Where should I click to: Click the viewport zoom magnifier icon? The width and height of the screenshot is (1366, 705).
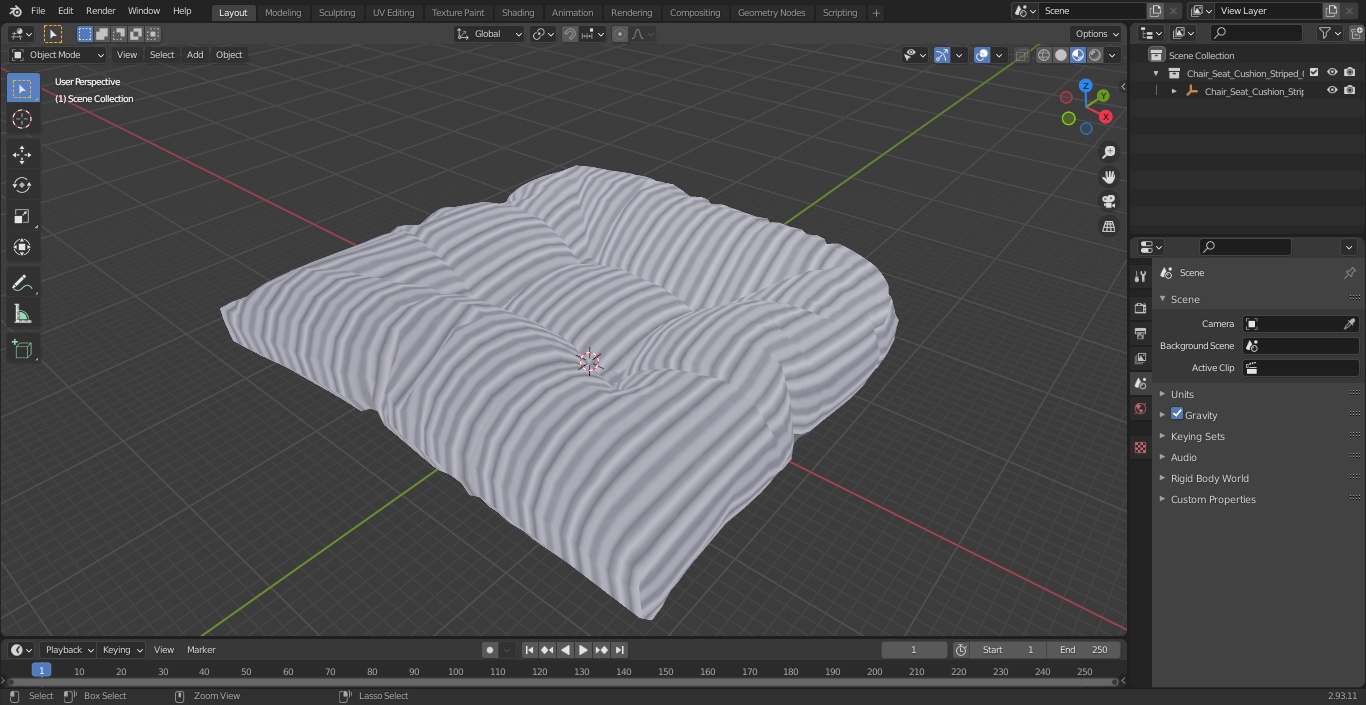[1108, 152]
